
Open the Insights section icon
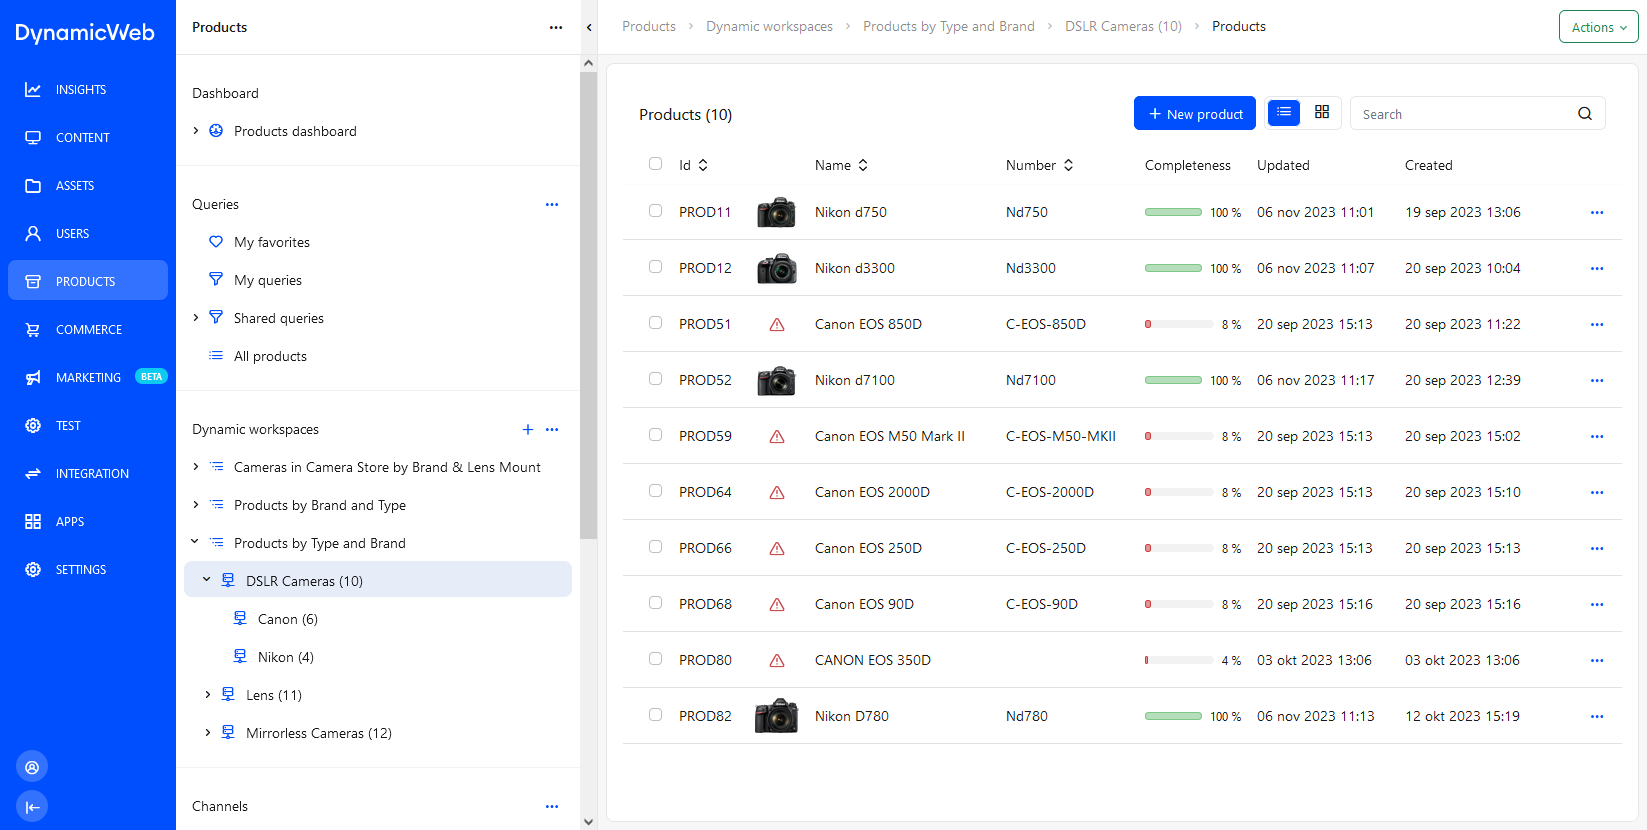point(33,90)
